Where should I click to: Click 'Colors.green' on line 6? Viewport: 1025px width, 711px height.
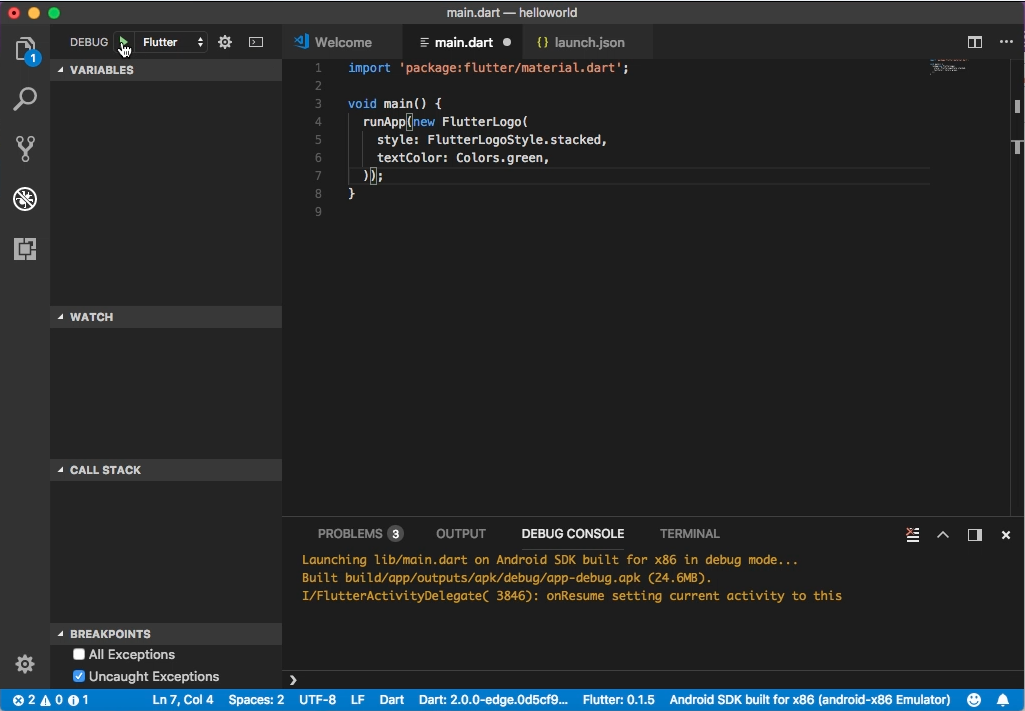(499, 157)
